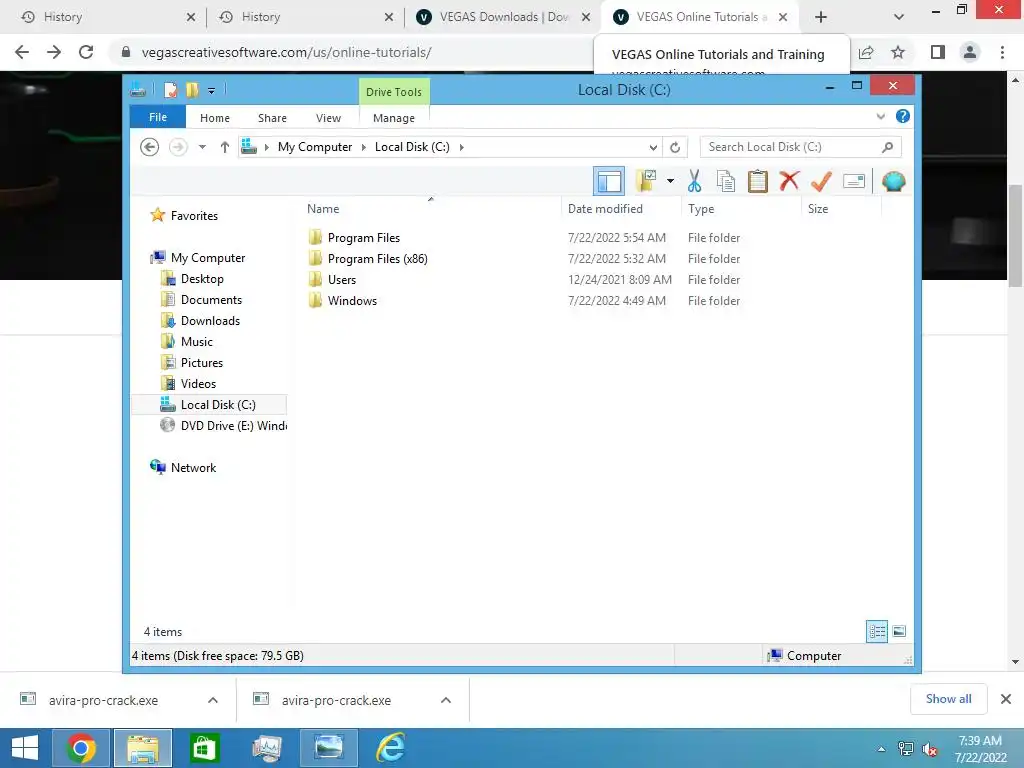Open recent locations dropdown arrow

(x=202, y=147)
